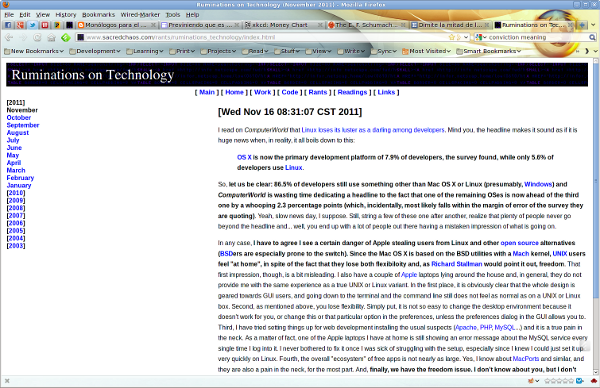Open the Code navigation link
The height and width of the screenshot is (388, 600).
[x=290, y=92]
